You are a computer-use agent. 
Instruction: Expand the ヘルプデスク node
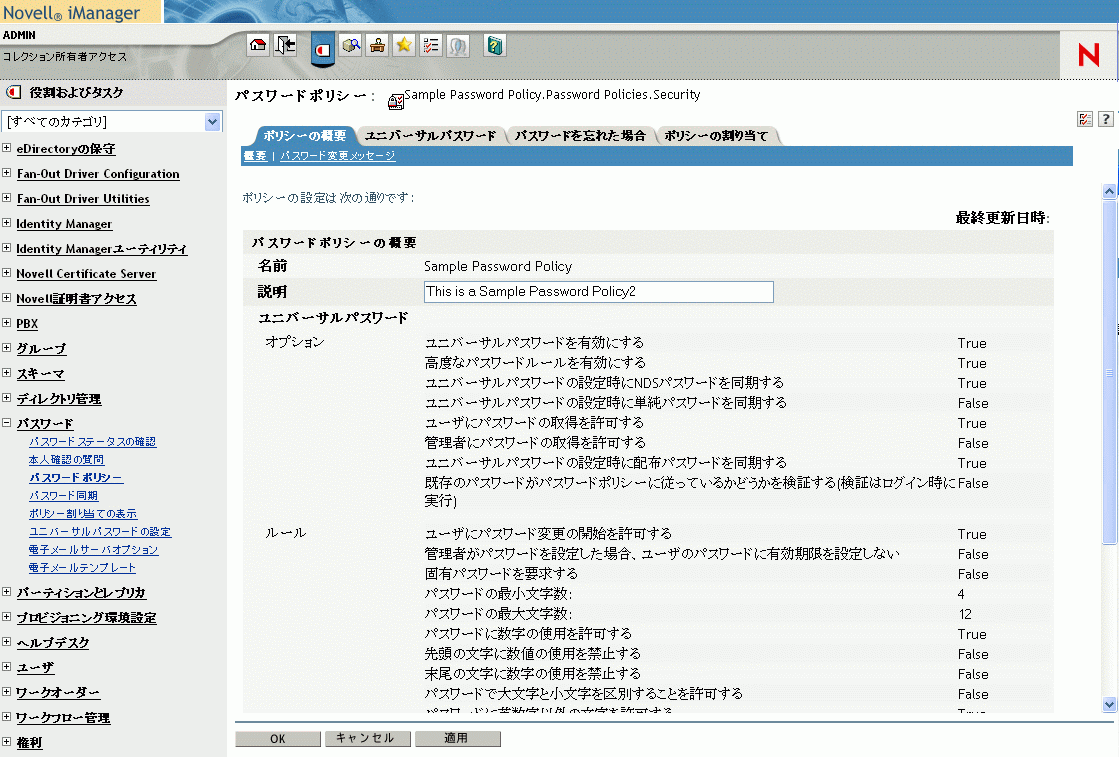pyautogui.click(x=6, y=641)
